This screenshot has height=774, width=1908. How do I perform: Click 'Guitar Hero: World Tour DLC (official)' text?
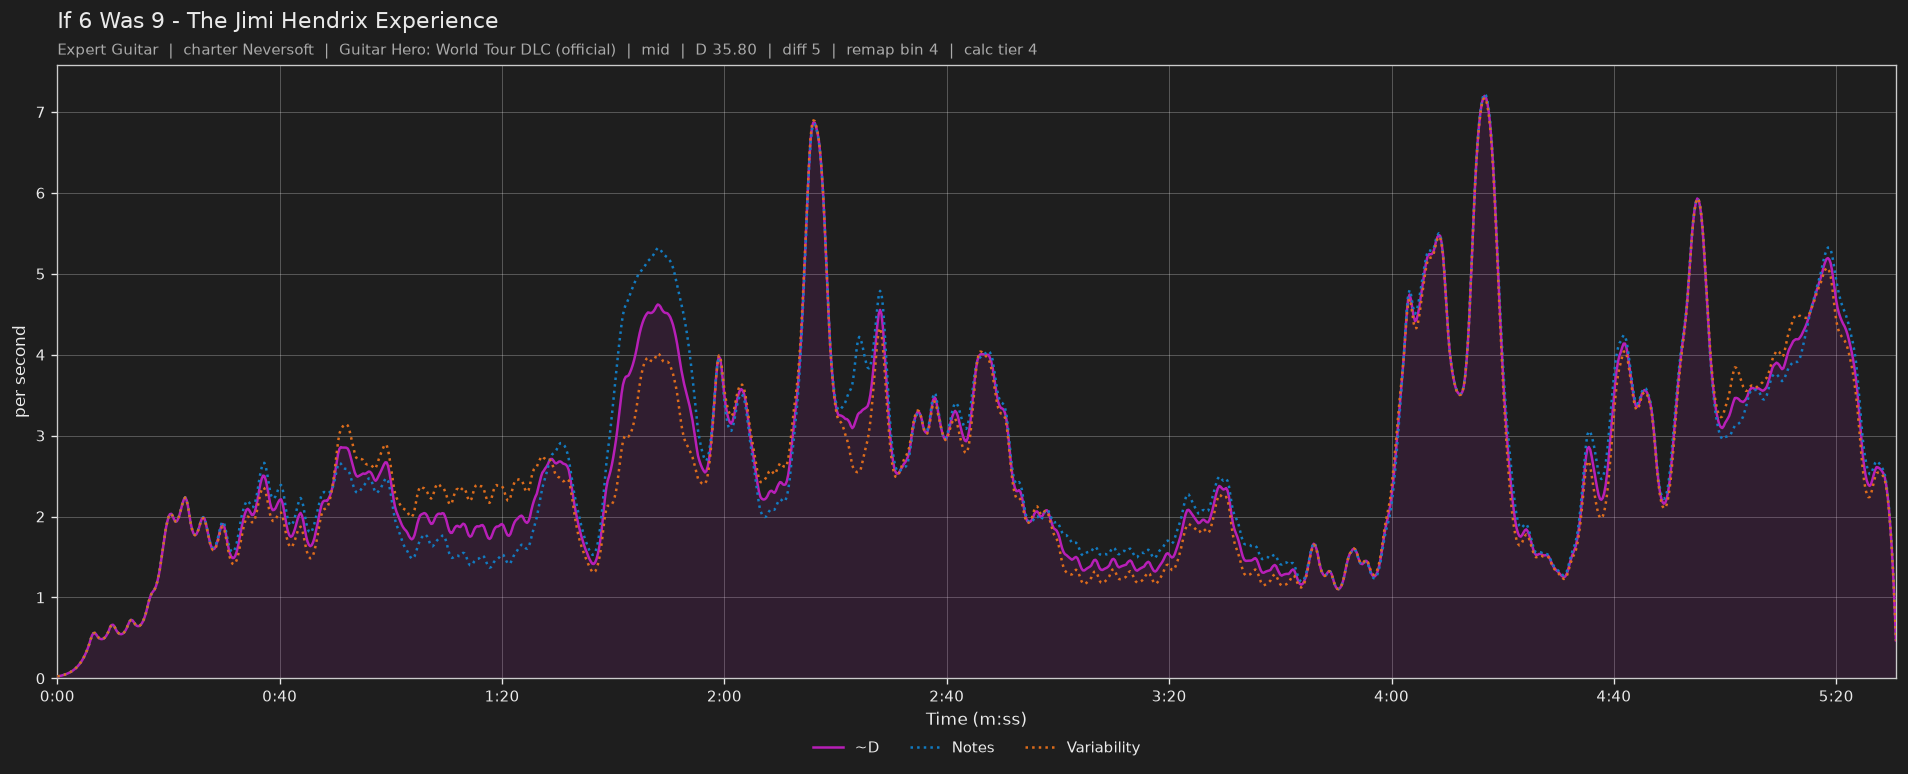(477, 50)
